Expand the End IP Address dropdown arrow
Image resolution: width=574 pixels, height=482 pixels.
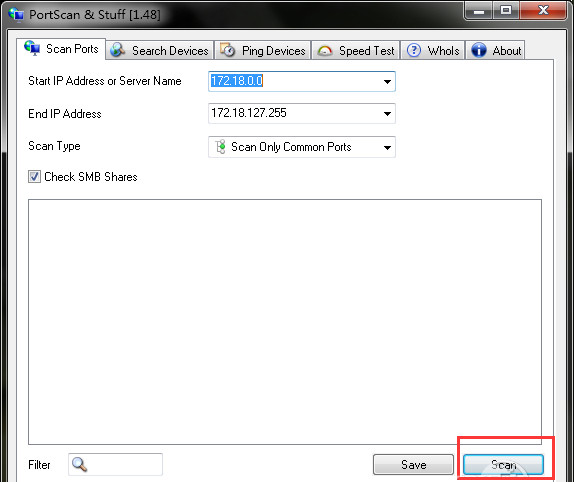[x=387, y=114]
